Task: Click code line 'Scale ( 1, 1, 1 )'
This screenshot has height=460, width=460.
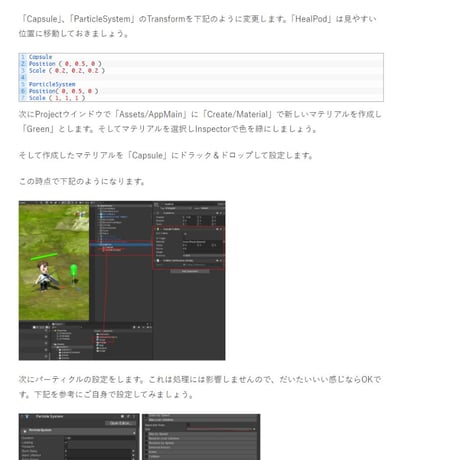Action: tap(57, 98)
